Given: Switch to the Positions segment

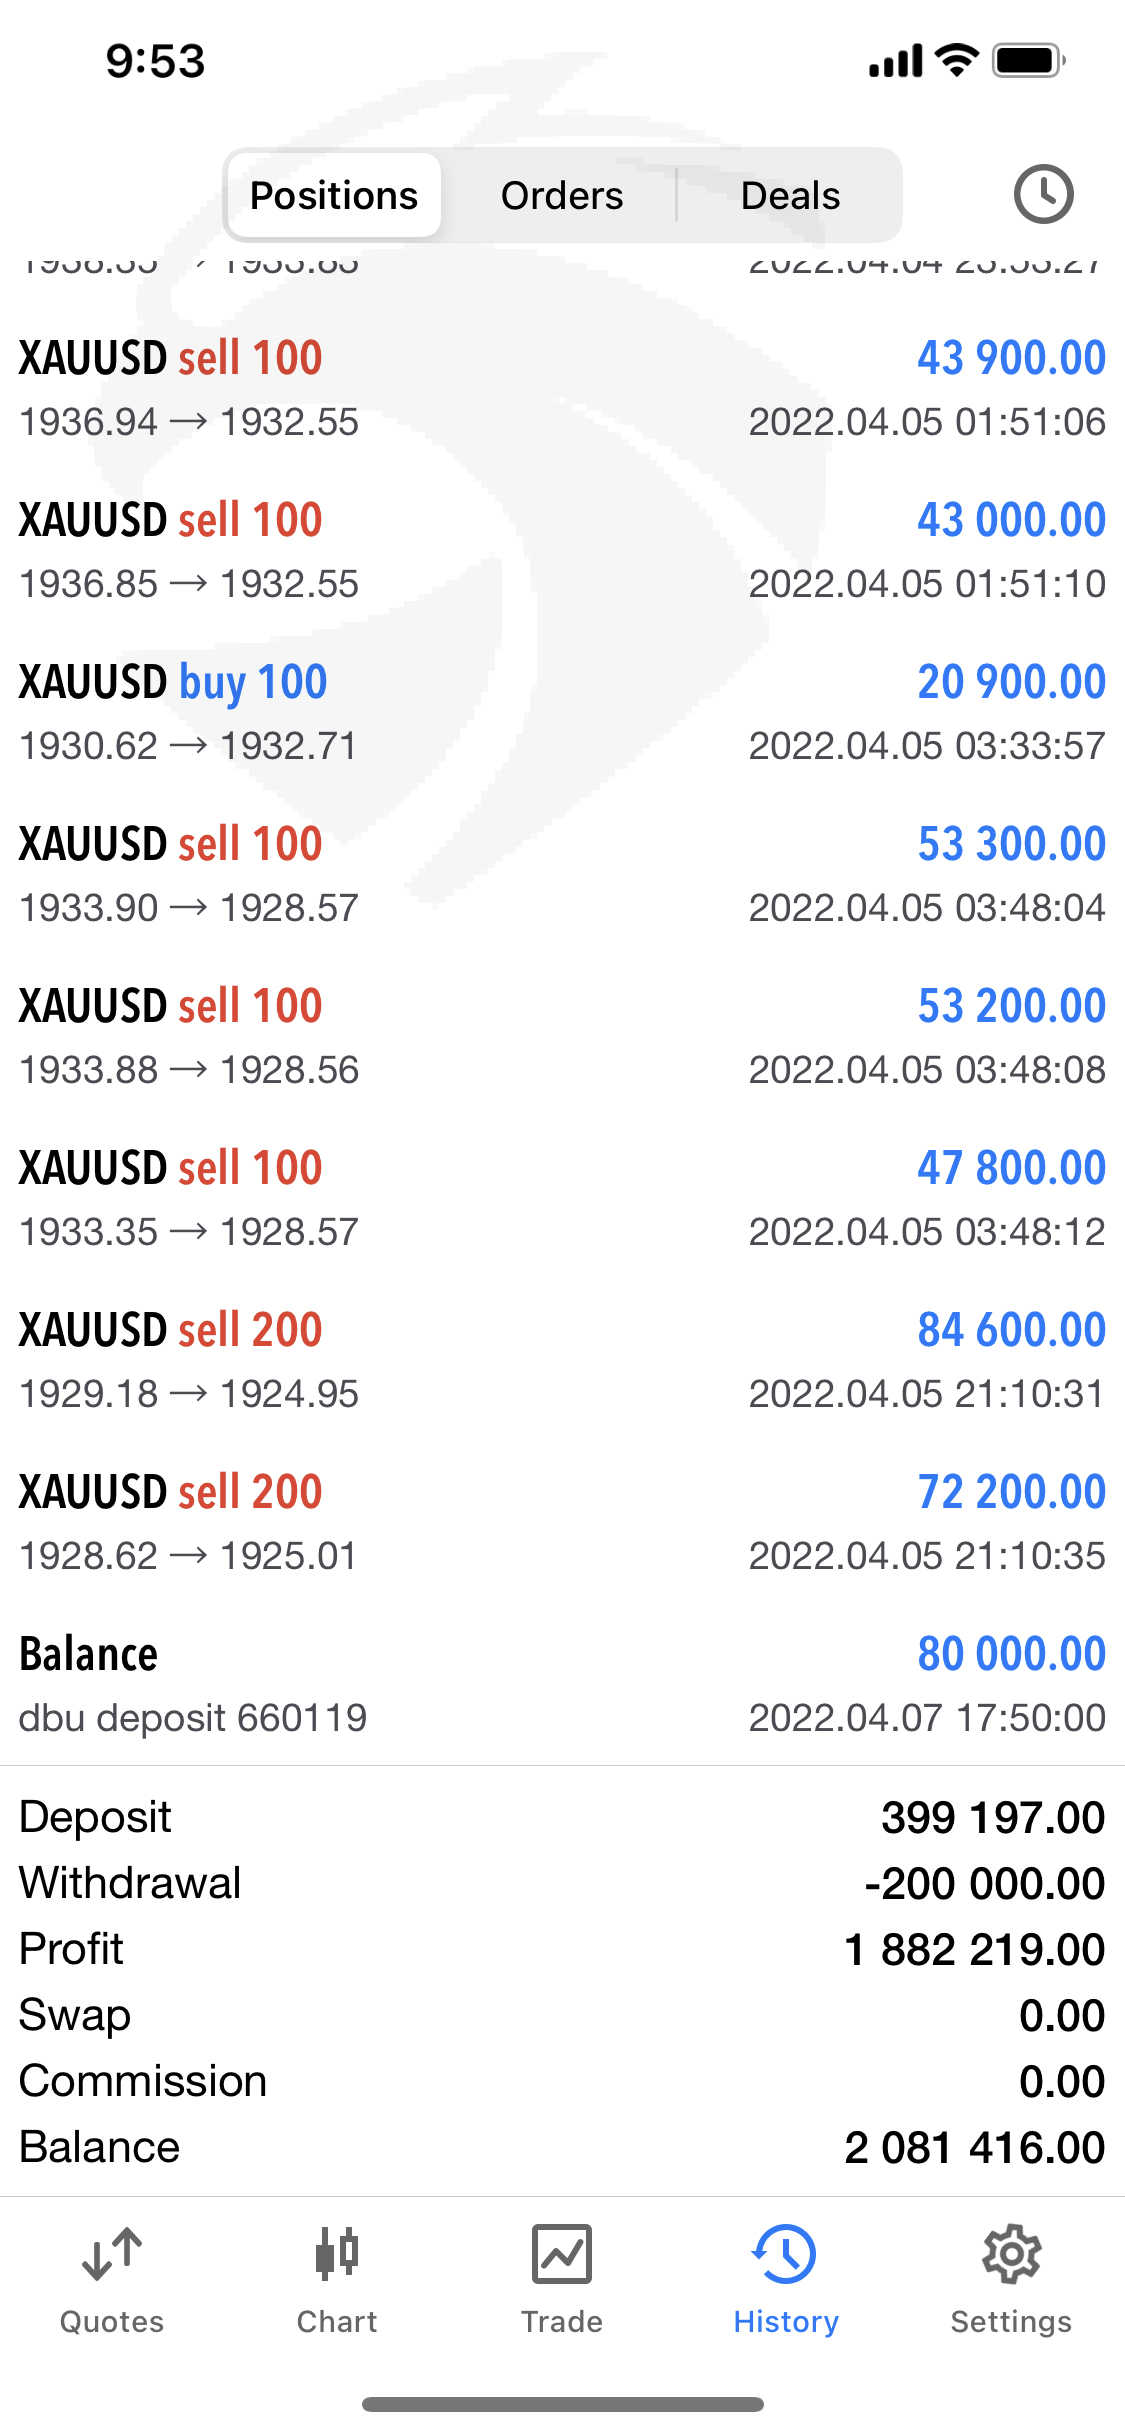Looking at the screenshot, I should pos(334,195).
